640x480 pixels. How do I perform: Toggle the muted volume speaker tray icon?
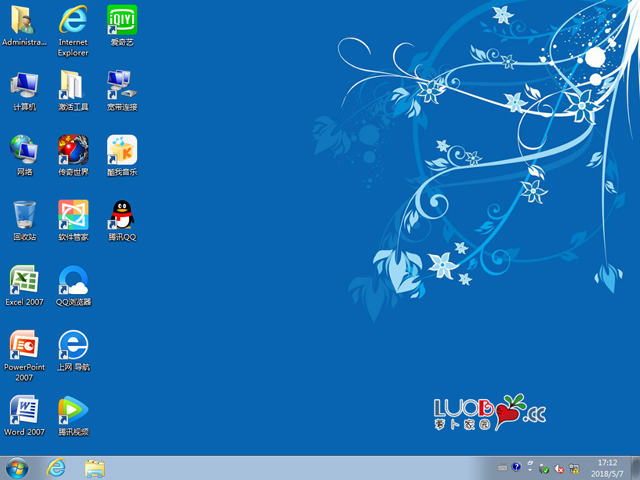(x=559, y=467)
